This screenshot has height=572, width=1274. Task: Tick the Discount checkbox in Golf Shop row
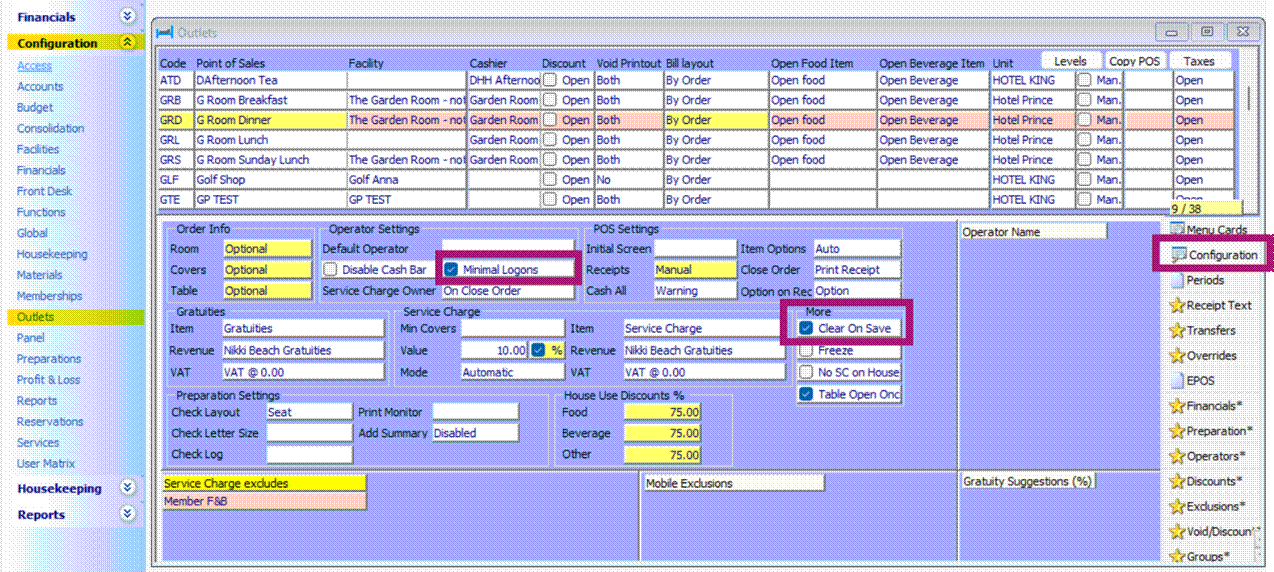549,180
